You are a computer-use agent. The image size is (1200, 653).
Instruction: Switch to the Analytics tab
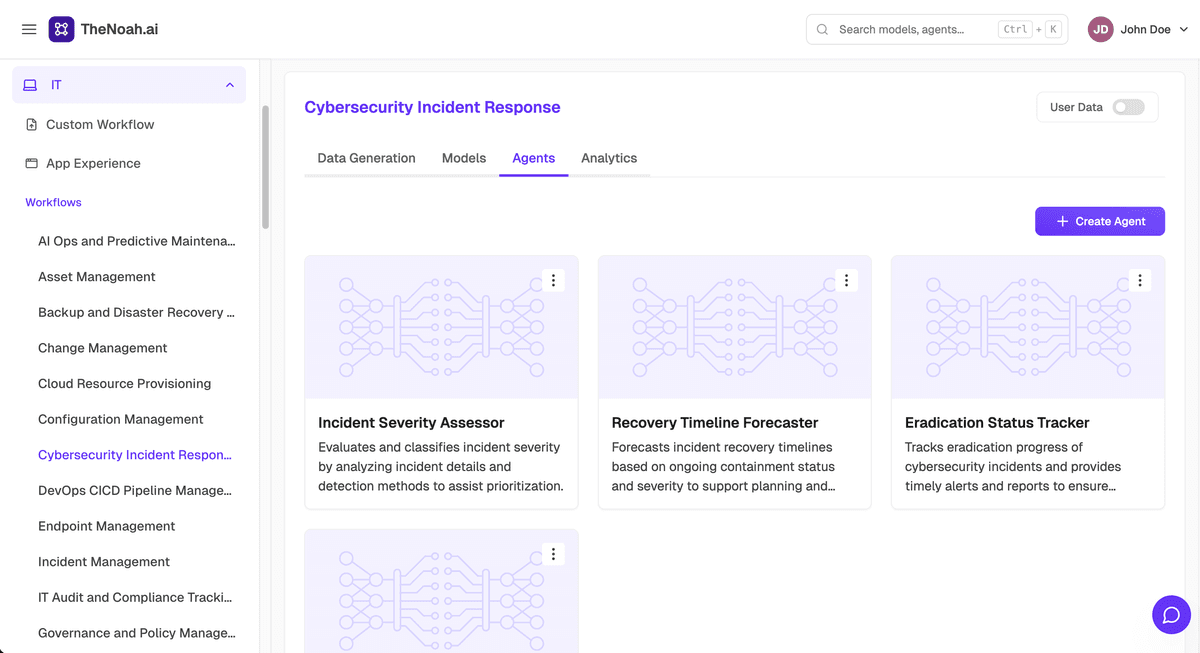(609, 158)
